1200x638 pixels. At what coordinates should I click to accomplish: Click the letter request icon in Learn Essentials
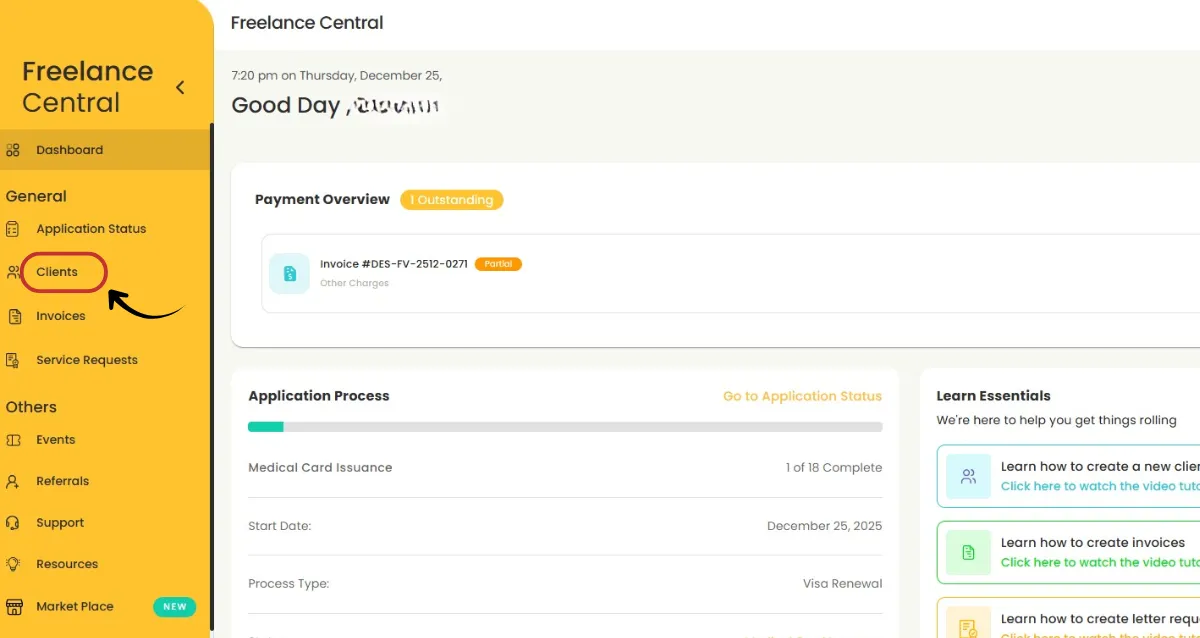[968, 624]
